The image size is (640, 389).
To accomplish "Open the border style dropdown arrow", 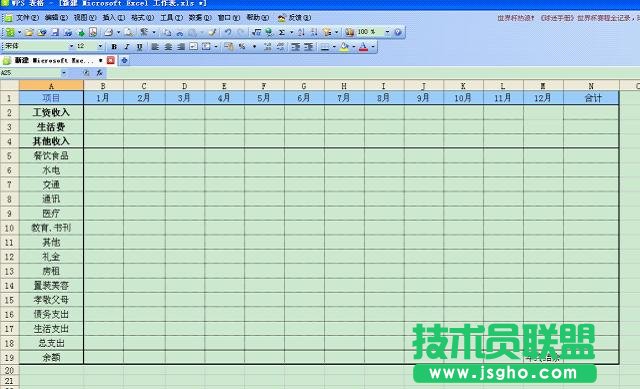I will click(x=334, y=47).
